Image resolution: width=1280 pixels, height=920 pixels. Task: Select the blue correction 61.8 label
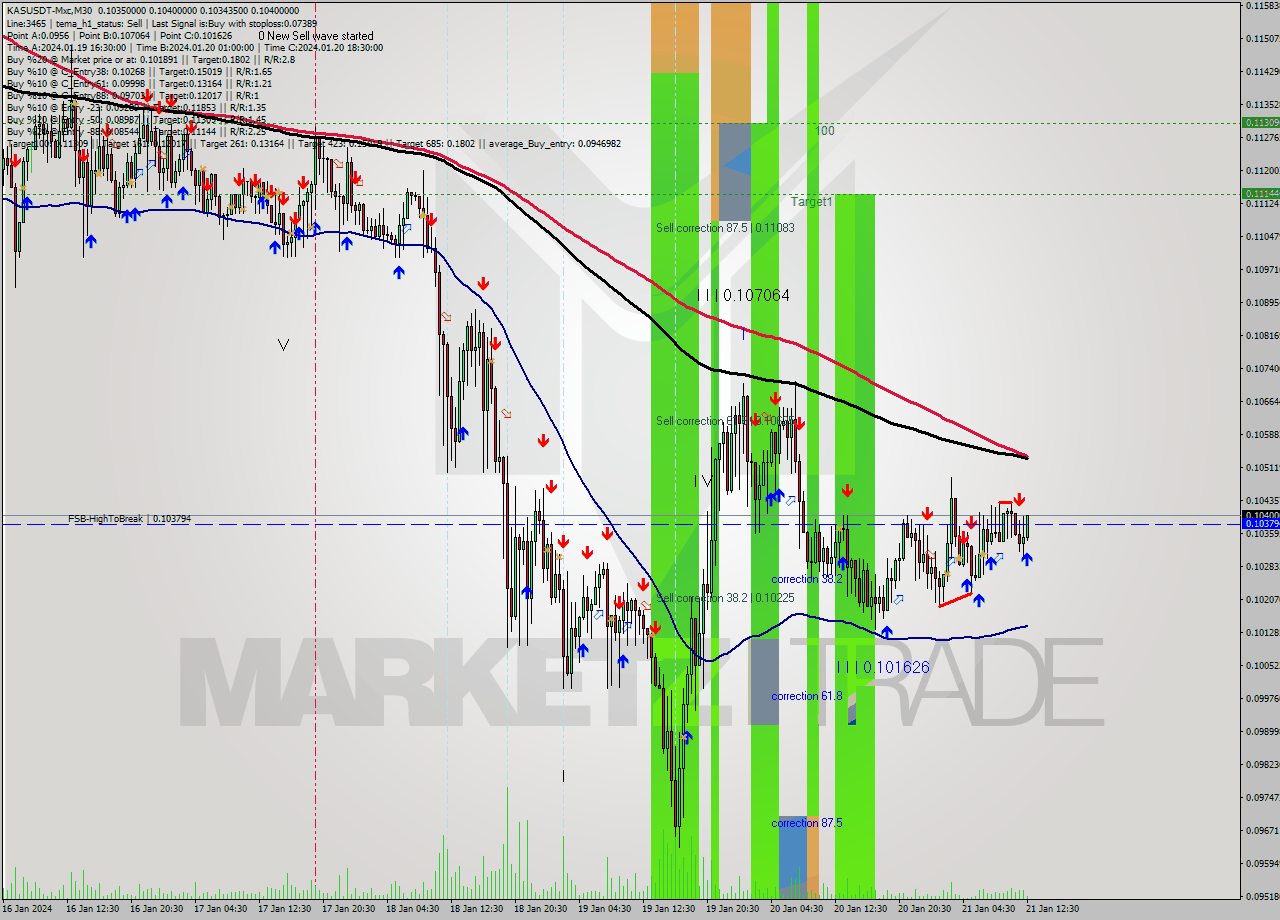point(806,696)
